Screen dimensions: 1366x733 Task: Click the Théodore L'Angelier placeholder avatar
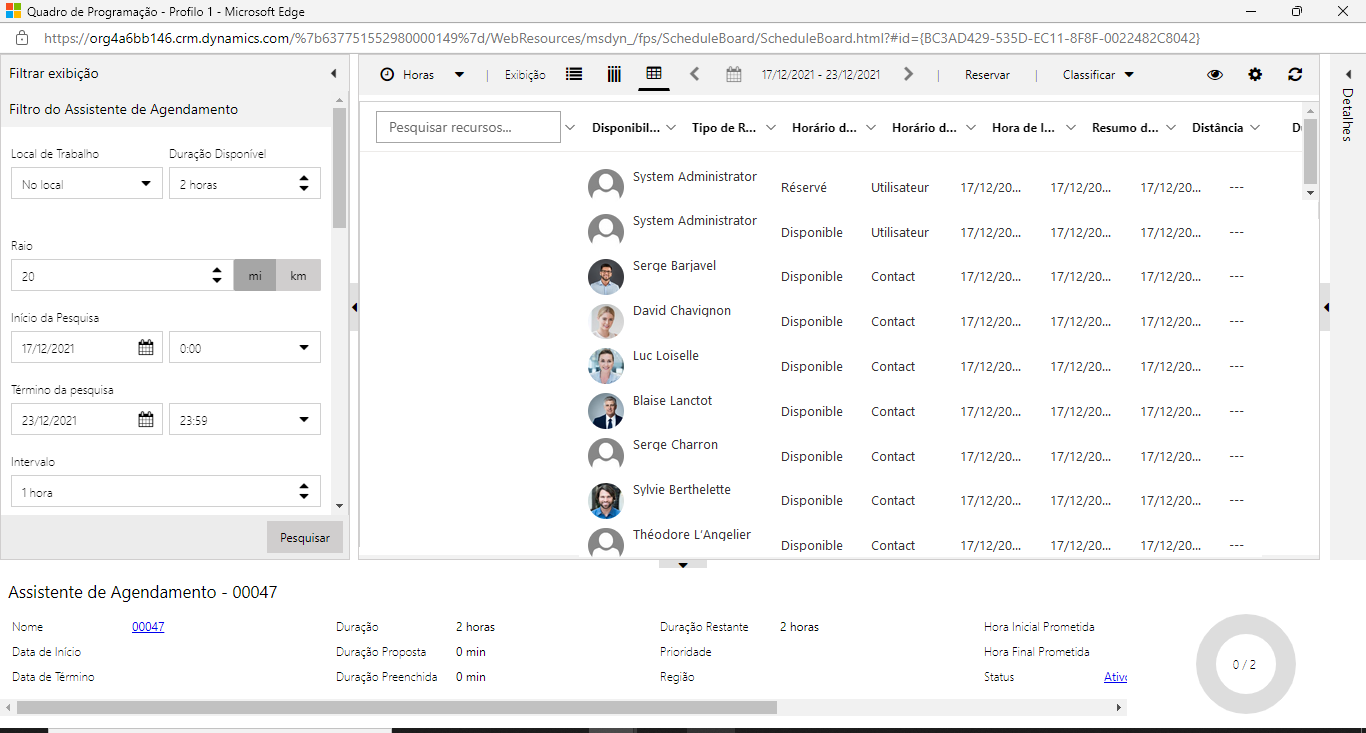(x=606, y=543)
